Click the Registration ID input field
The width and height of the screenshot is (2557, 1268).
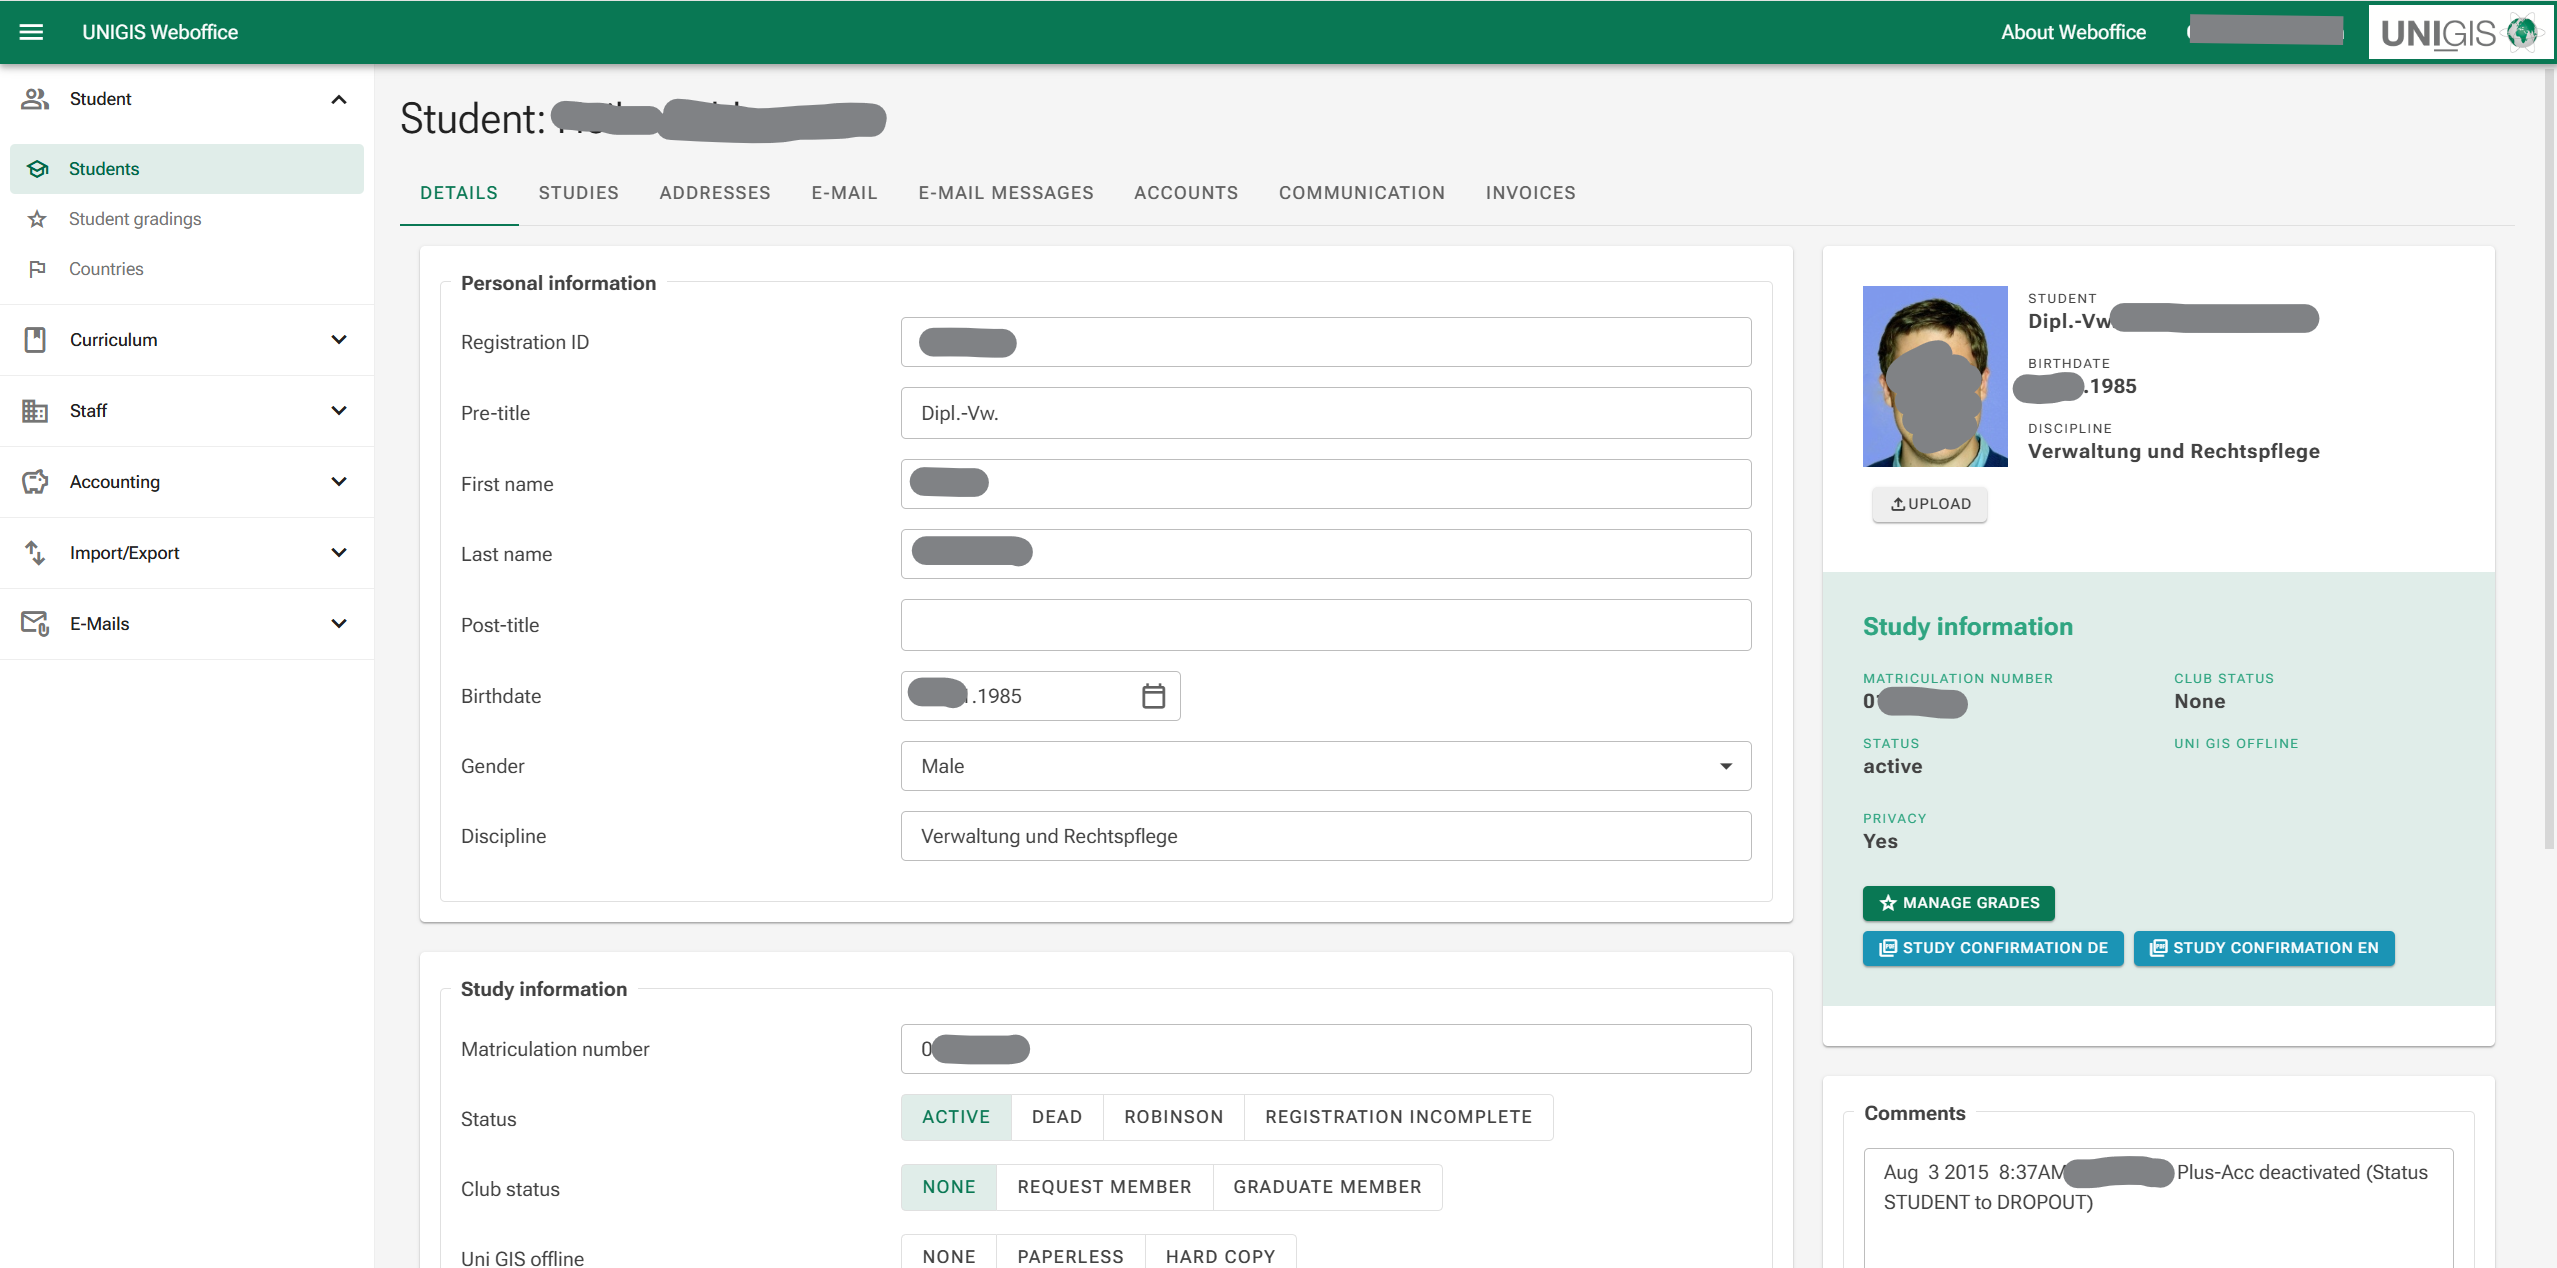pos(1326,342)
